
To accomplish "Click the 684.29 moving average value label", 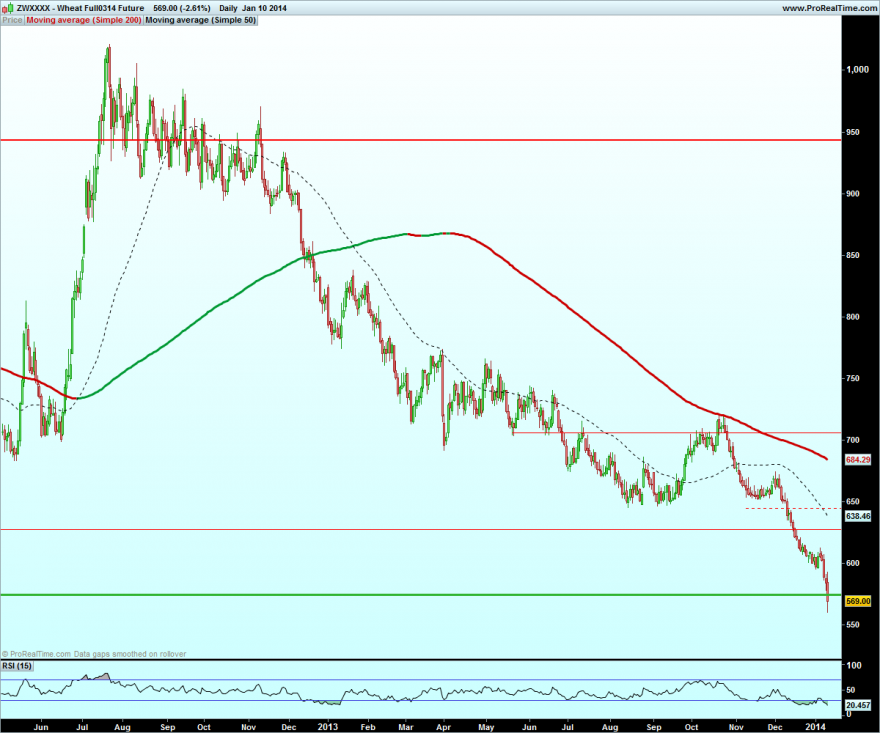I will pos(858,460).
